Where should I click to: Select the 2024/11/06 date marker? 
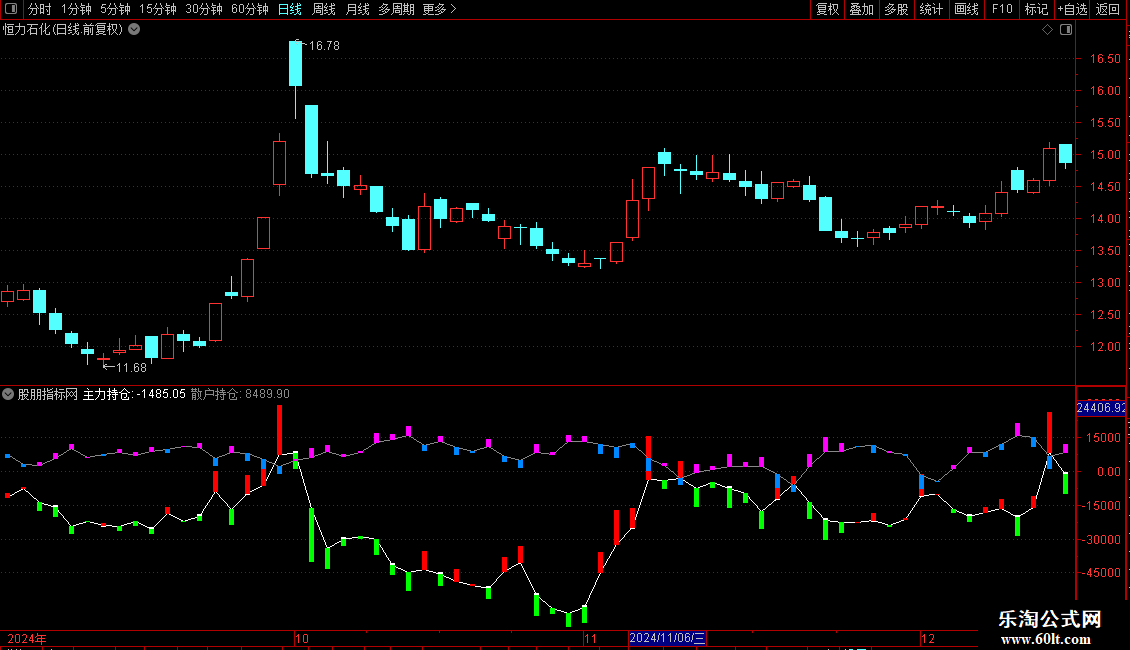coord(667,638)
